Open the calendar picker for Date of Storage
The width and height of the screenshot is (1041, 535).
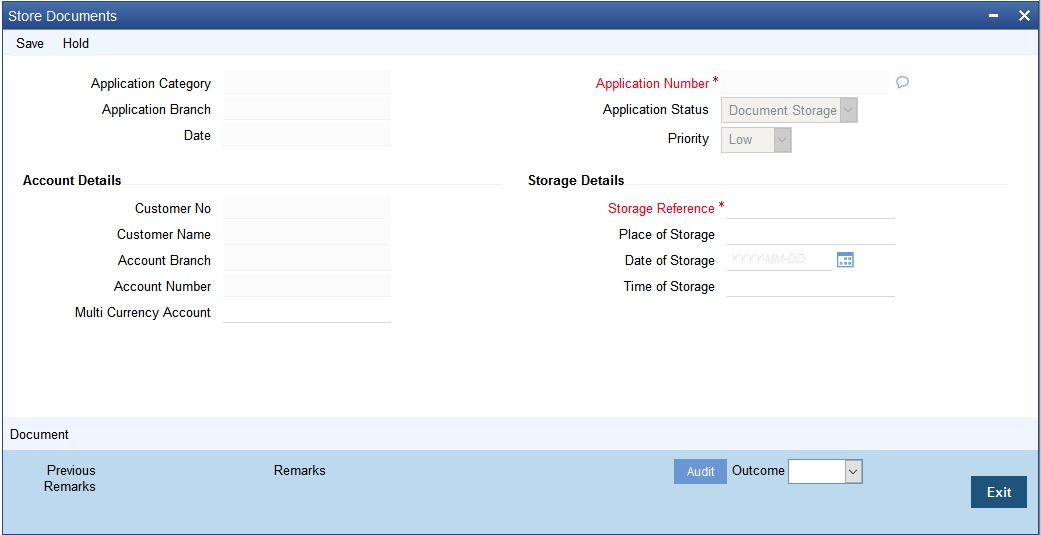(x=845, y=260)
